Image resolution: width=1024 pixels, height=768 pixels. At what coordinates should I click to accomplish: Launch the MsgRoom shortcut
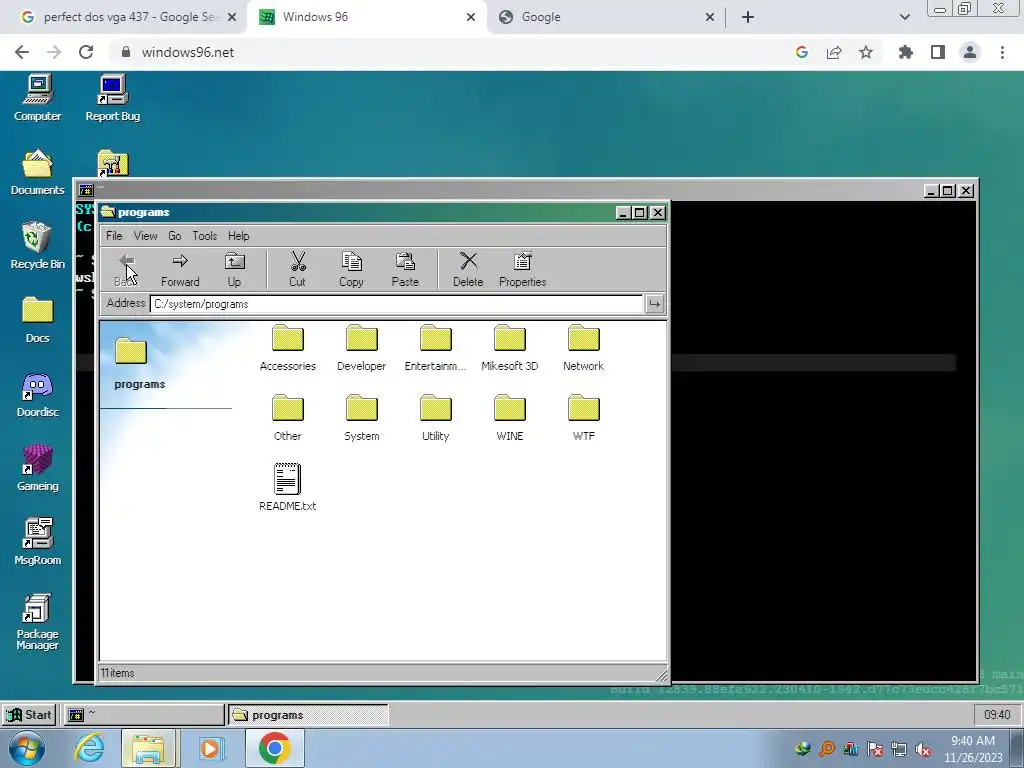coord(37,542)
